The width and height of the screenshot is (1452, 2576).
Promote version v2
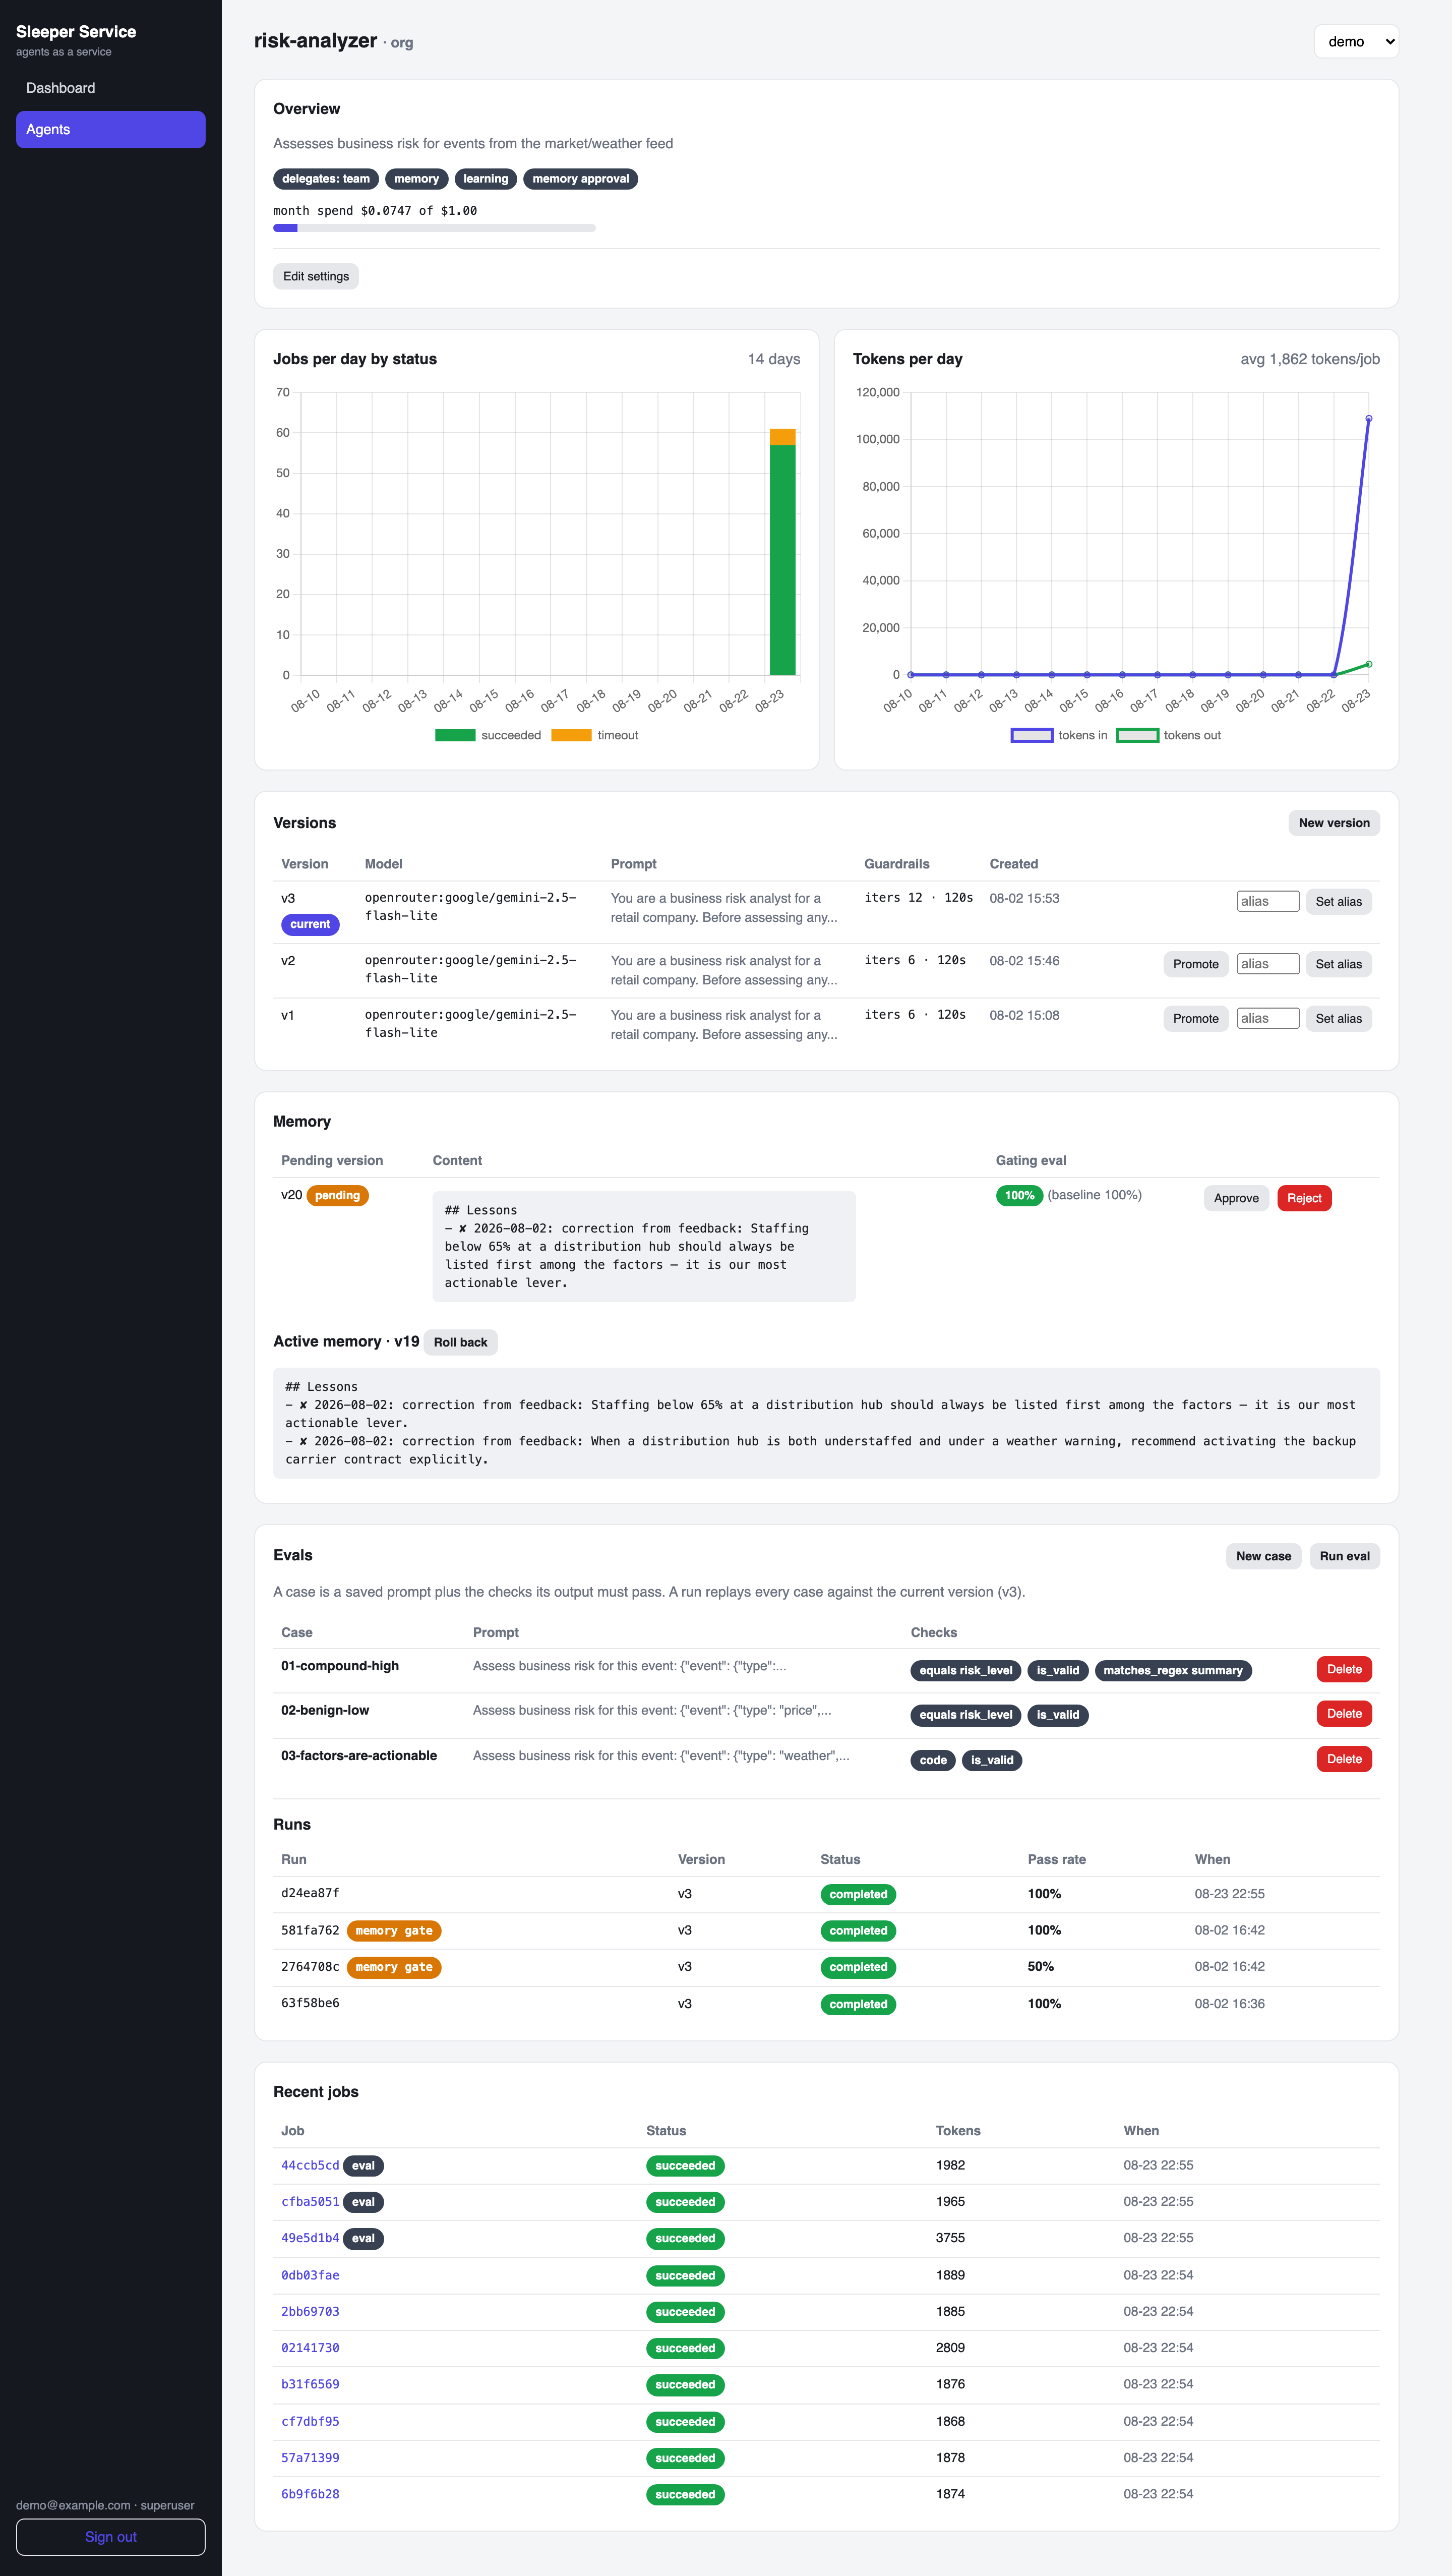pos(1195,964)
